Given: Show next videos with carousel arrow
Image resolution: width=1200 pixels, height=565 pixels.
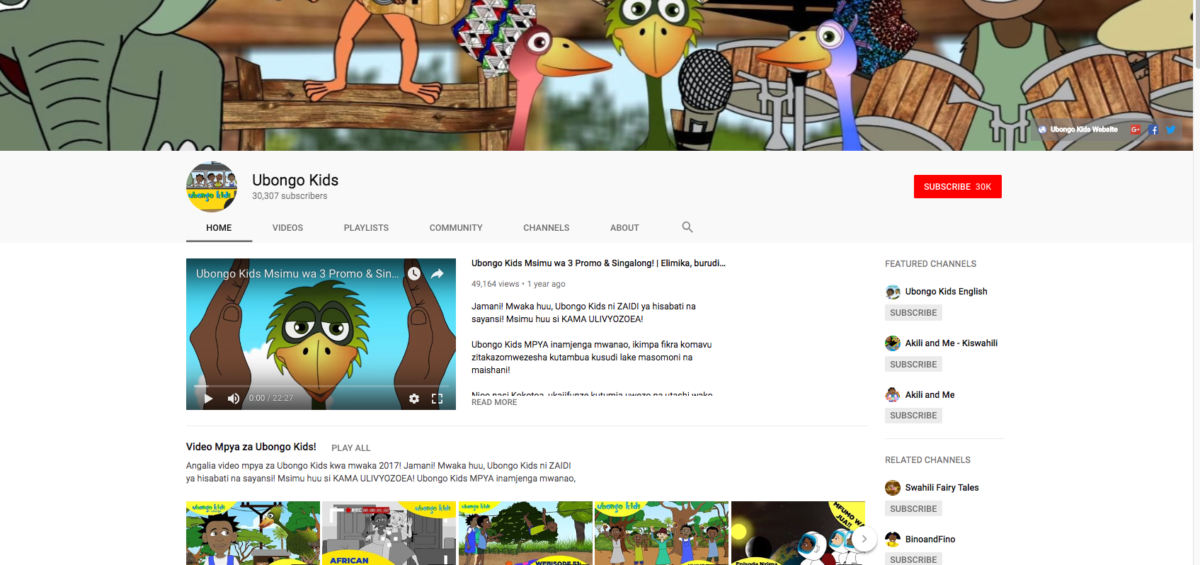Looking at the screenshot, I should click(x=863, y=539).
